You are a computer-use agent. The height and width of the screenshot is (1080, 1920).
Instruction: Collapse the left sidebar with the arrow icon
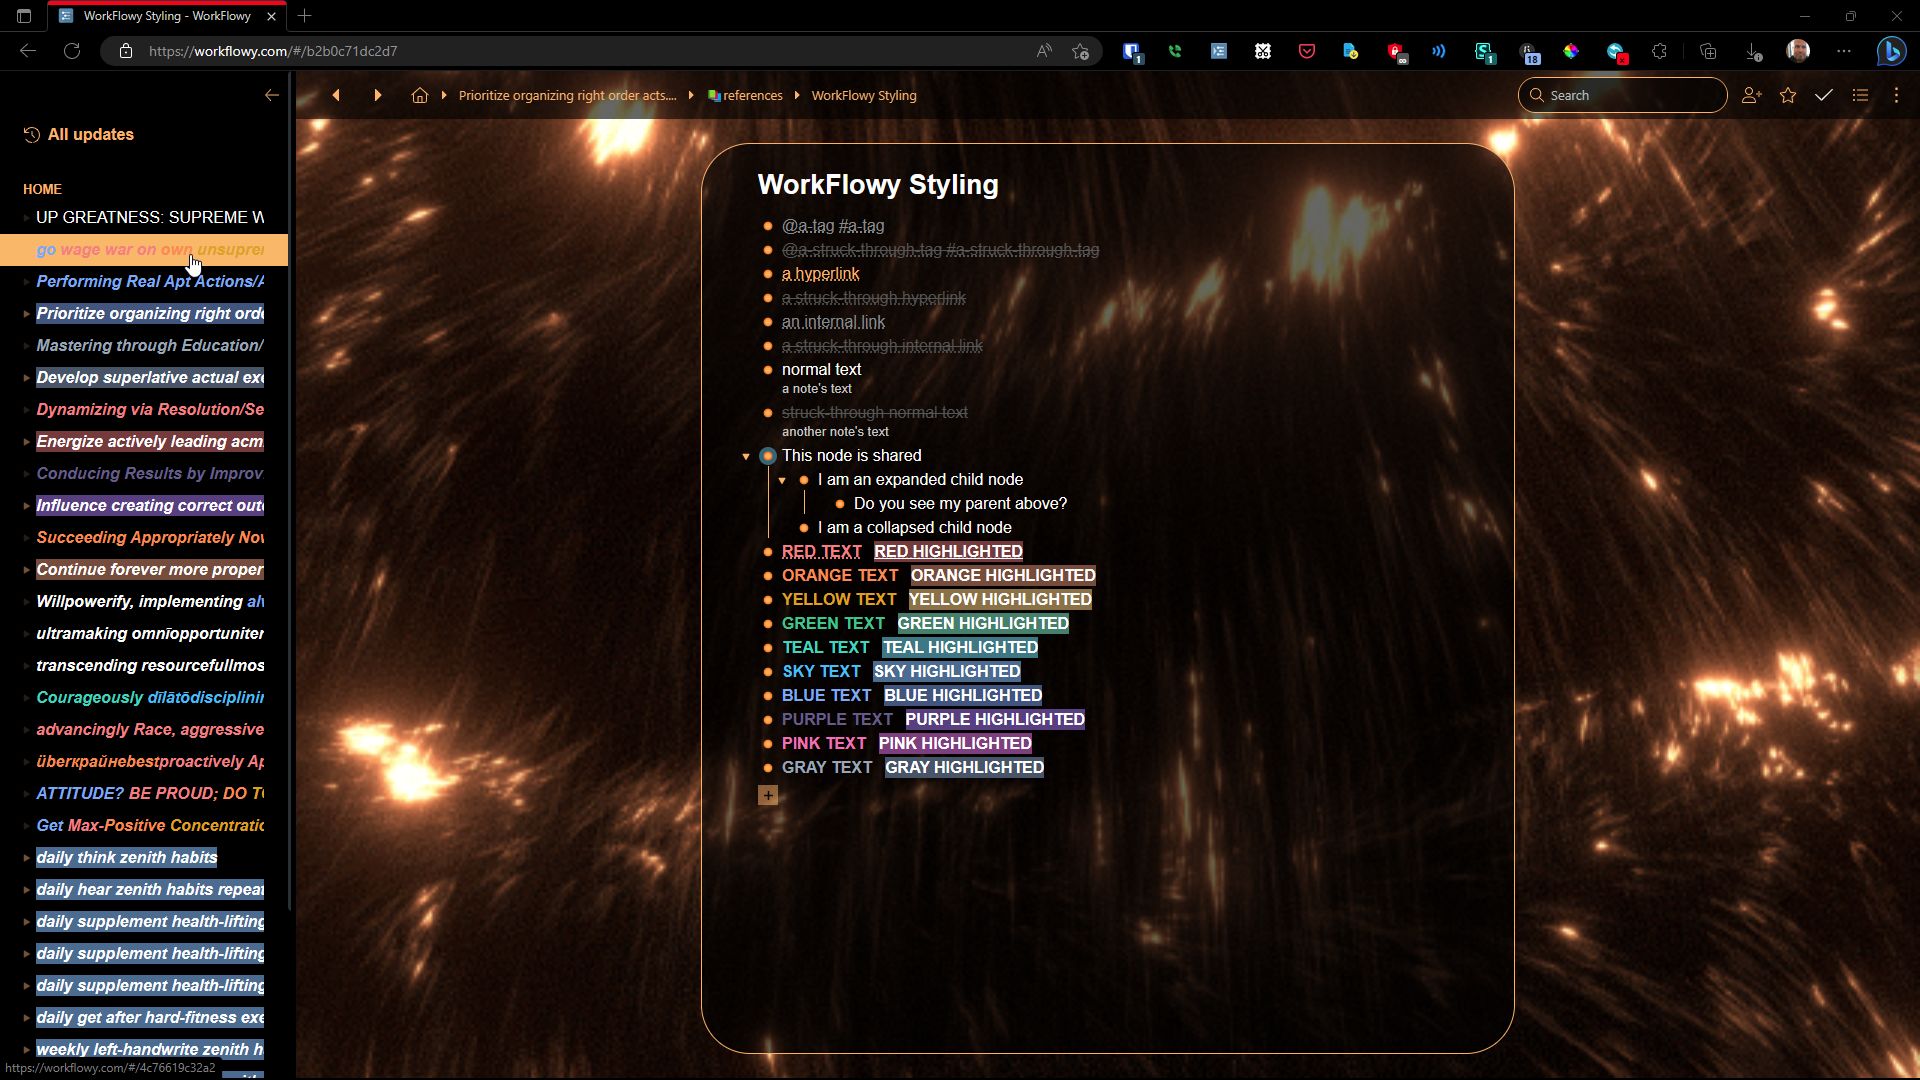click(271, 95)
